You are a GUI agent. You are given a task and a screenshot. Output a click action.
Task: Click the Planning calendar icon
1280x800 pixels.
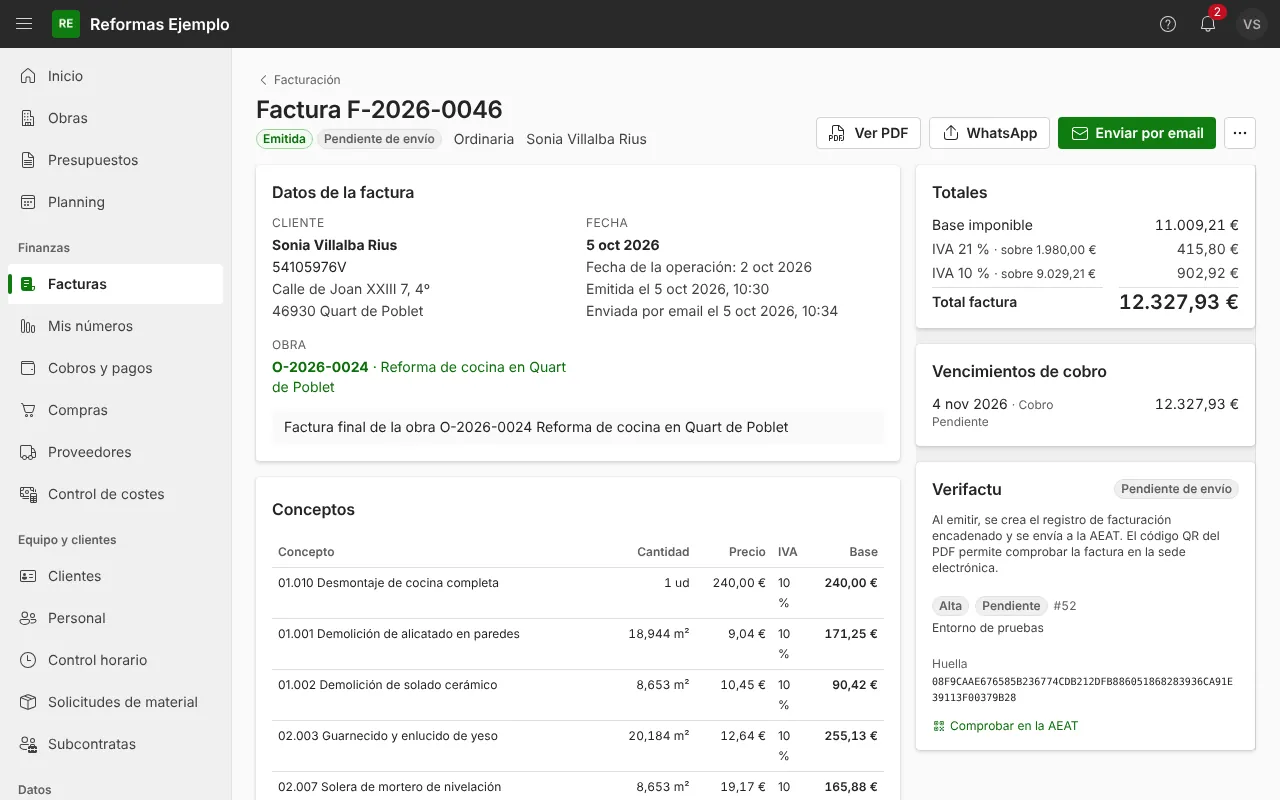point(28,202)
